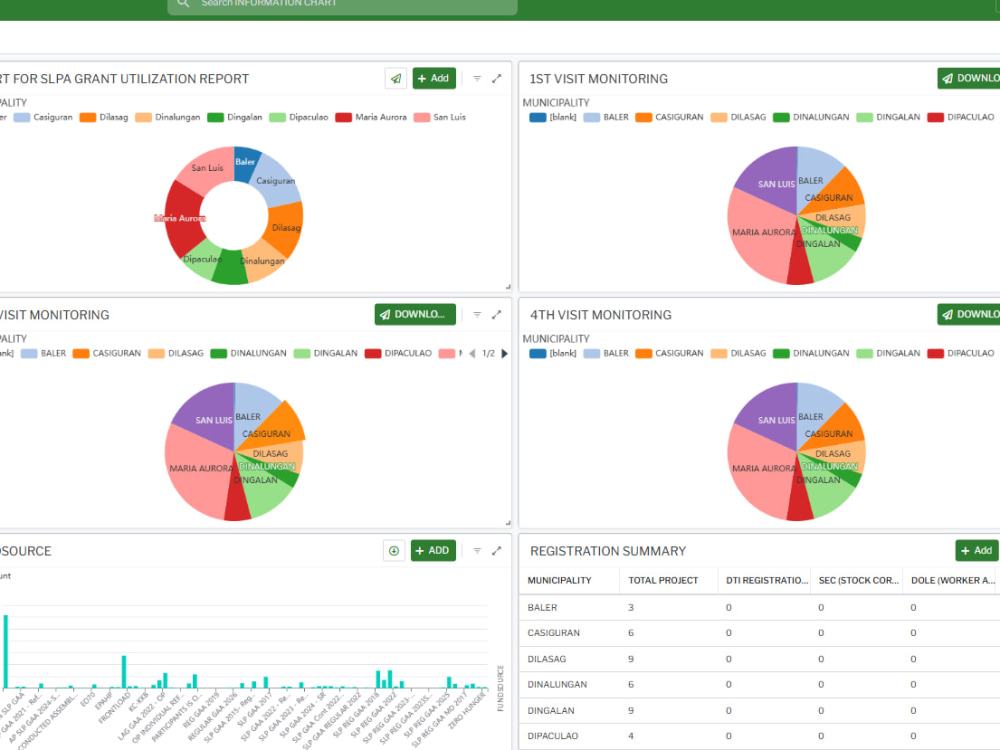Toggle DILASAG legend in 1st Visit Monitoring
This screenshot has width=1000, height=750.
(739, 117)
